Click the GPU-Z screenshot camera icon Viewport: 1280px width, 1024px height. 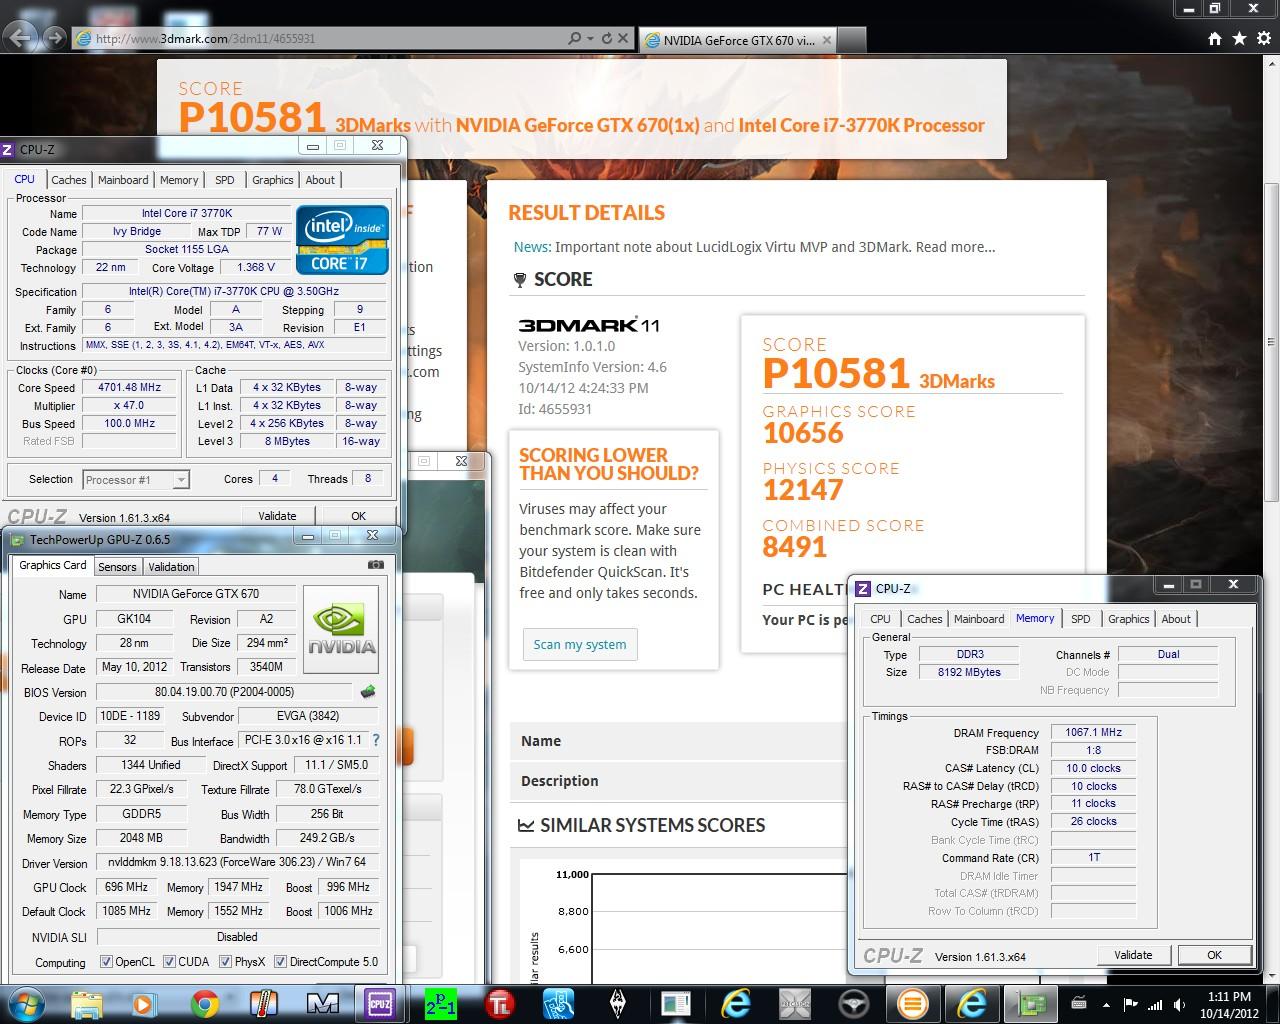click(x=375, y=565)
